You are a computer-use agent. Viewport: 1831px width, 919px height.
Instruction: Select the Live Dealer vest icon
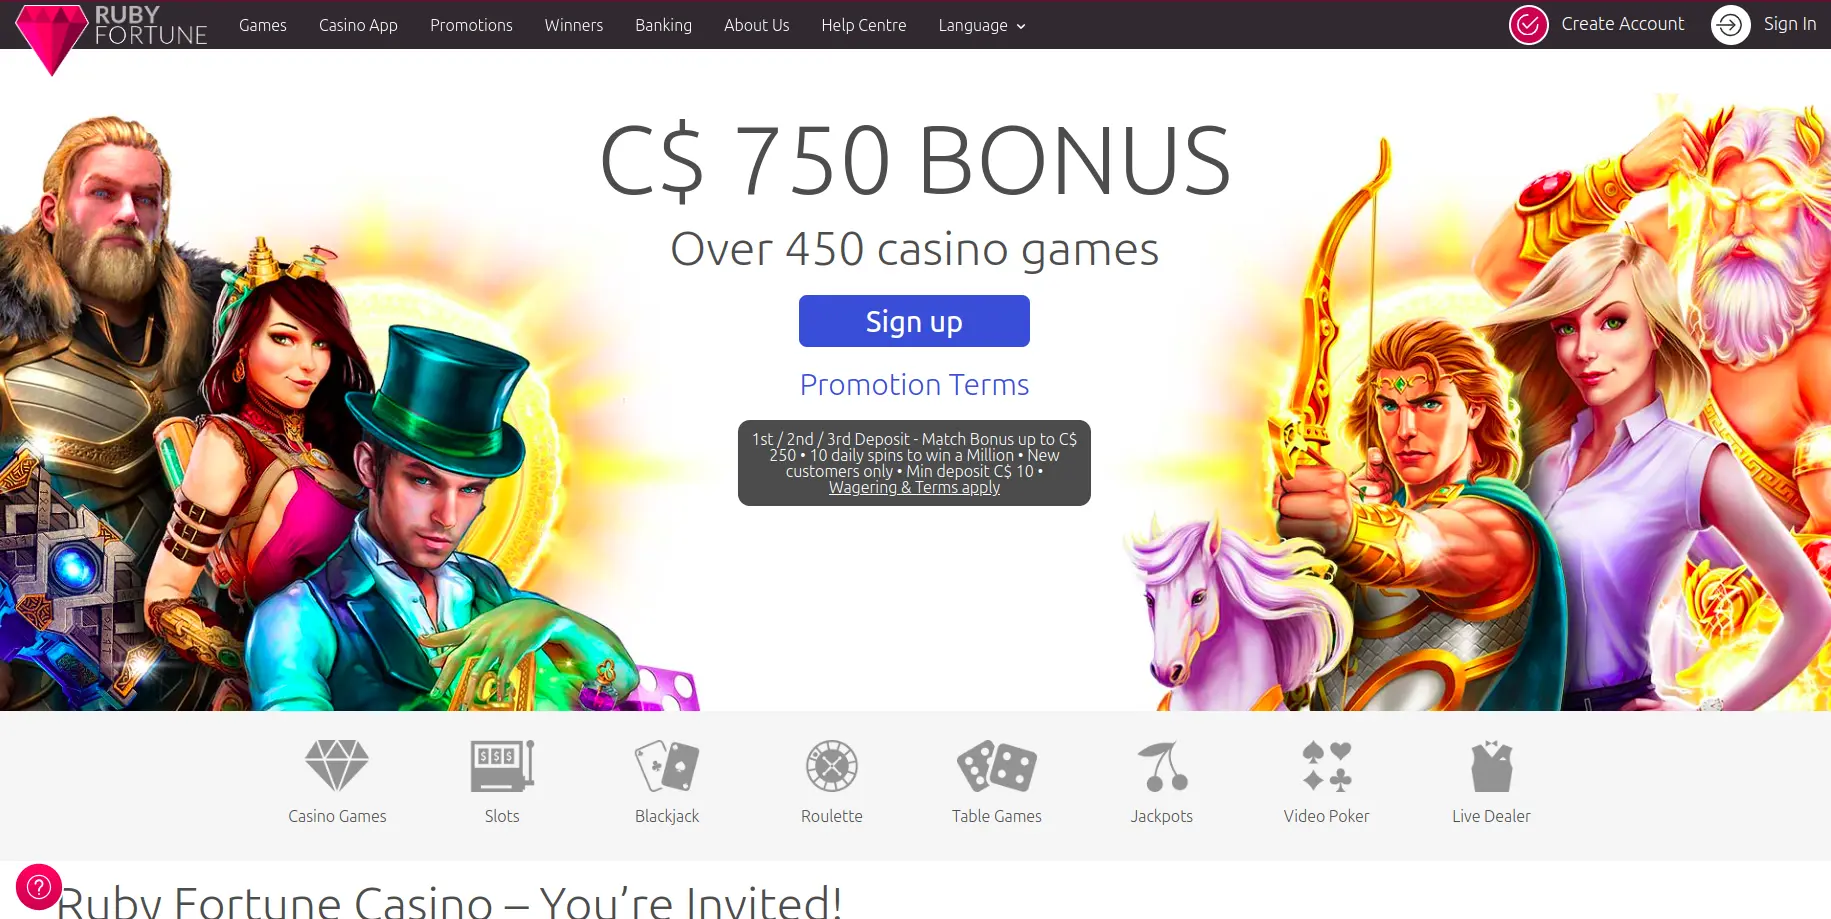1492,766
